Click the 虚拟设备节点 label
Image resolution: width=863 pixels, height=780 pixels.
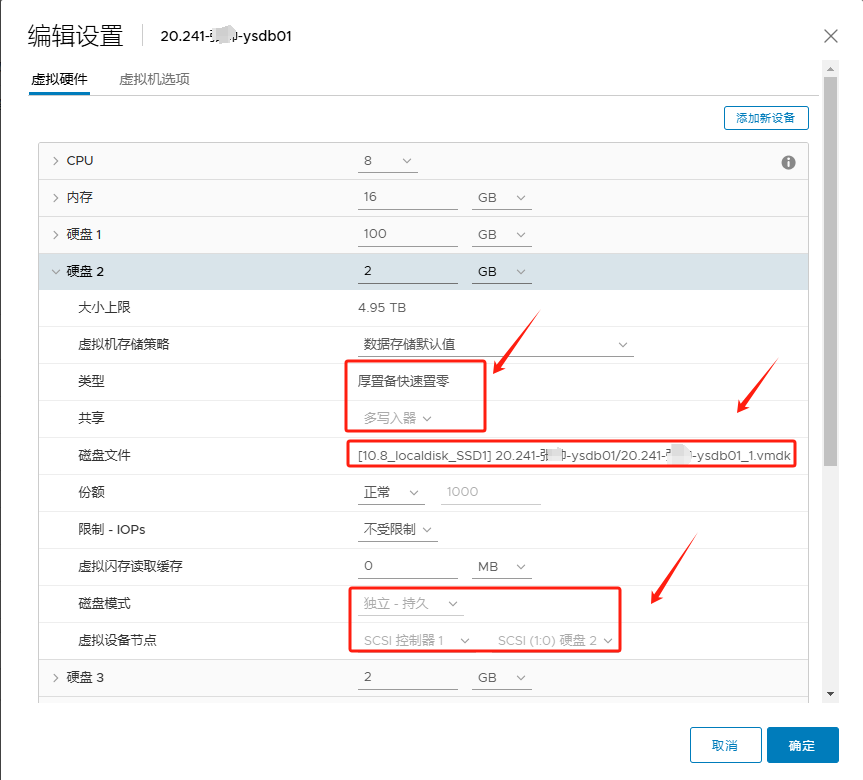pos(117,641)
